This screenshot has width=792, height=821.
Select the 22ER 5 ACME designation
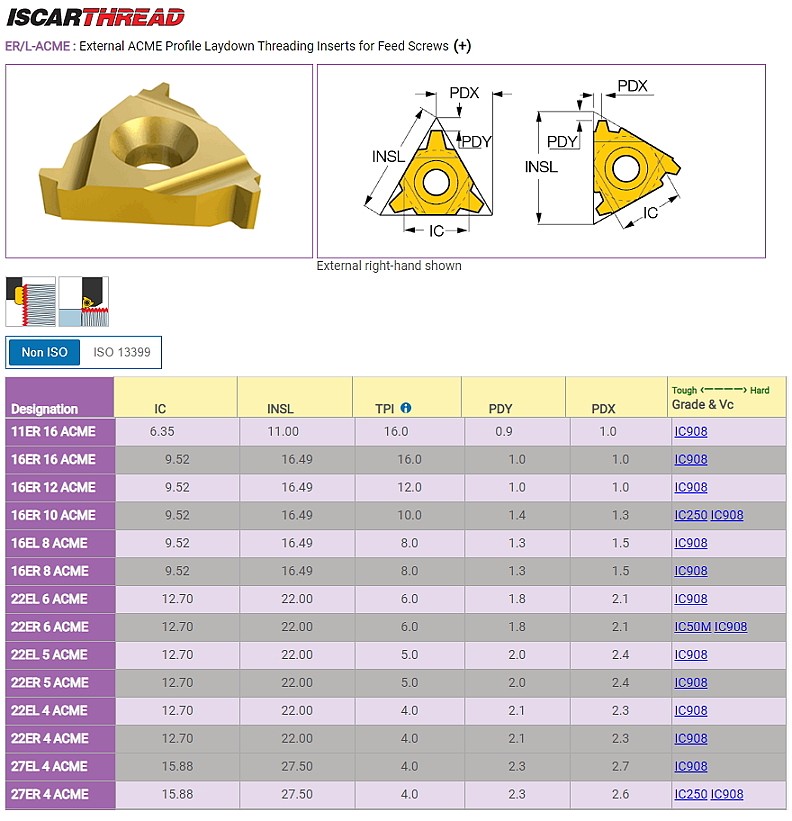point(50,682)
